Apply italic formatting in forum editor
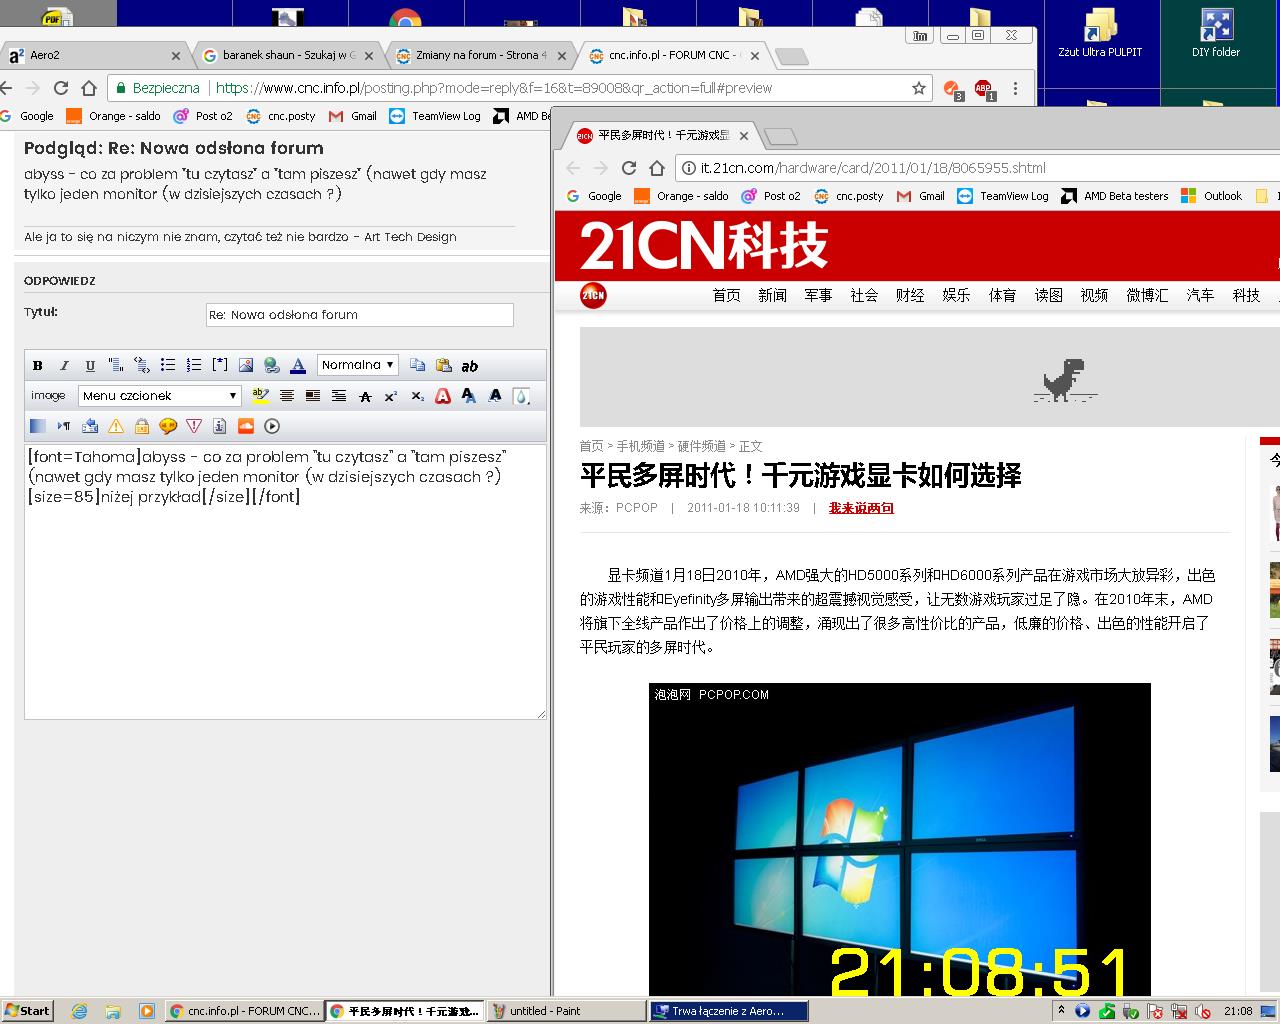 64,365
